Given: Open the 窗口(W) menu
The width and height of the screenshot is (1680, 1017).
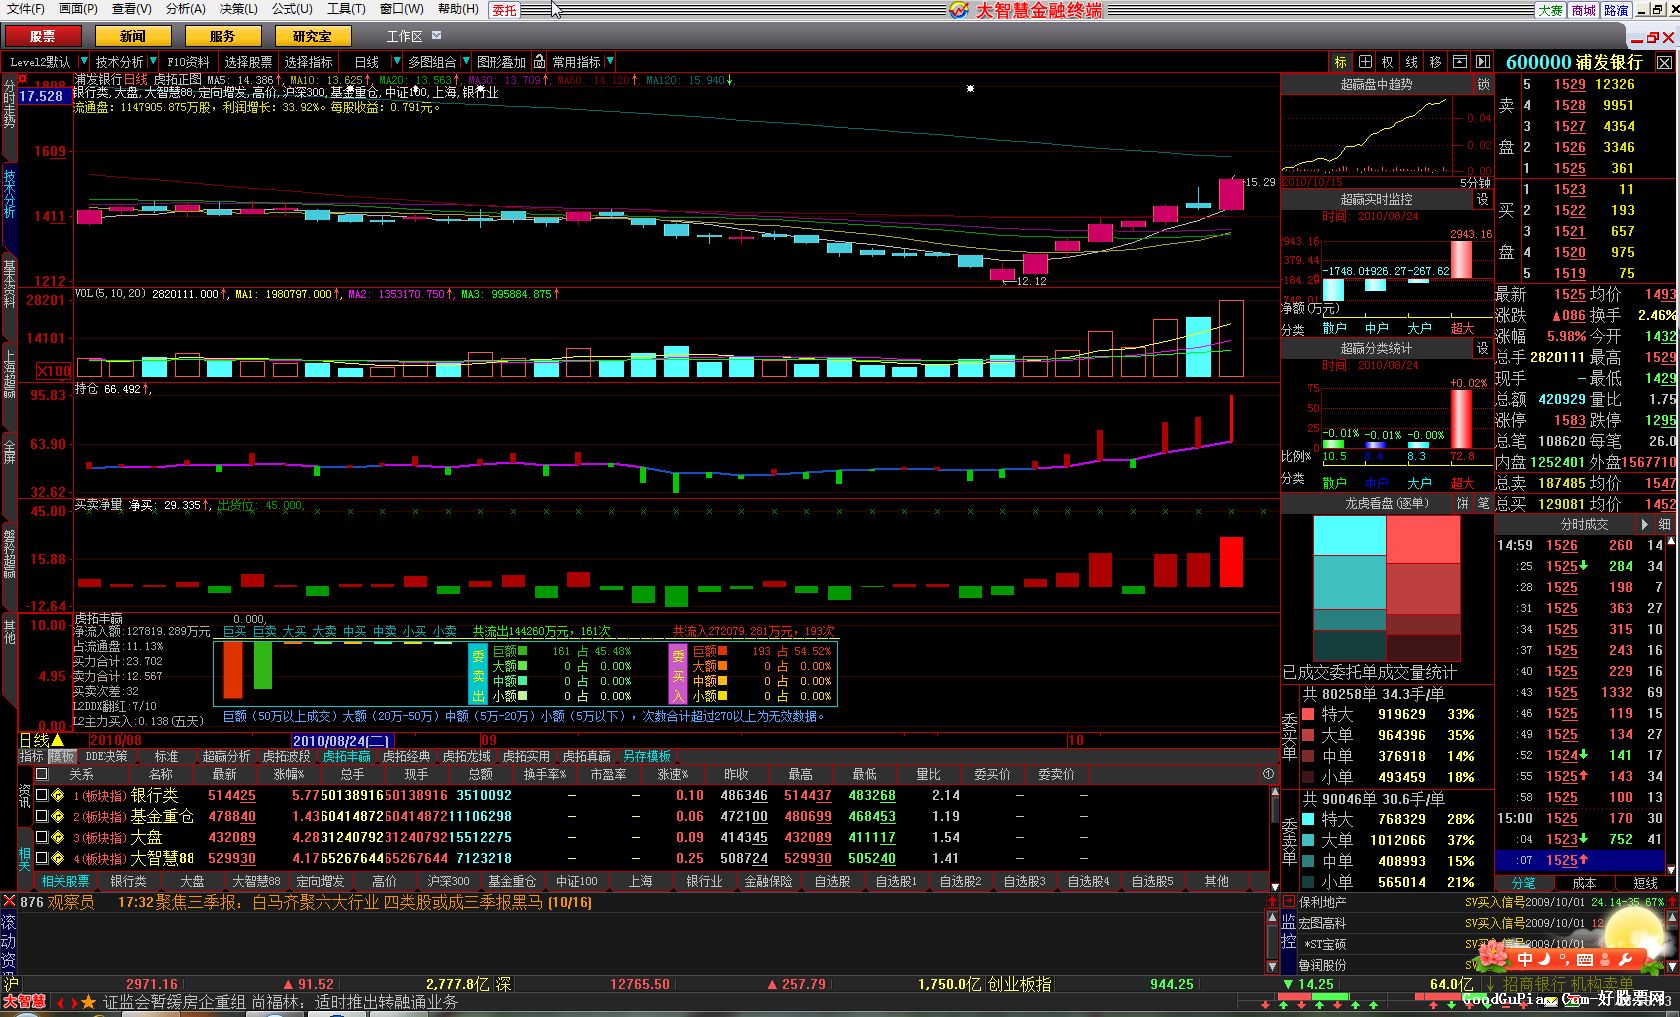Looking at the screenshot, I should click(x=401, y=9).
